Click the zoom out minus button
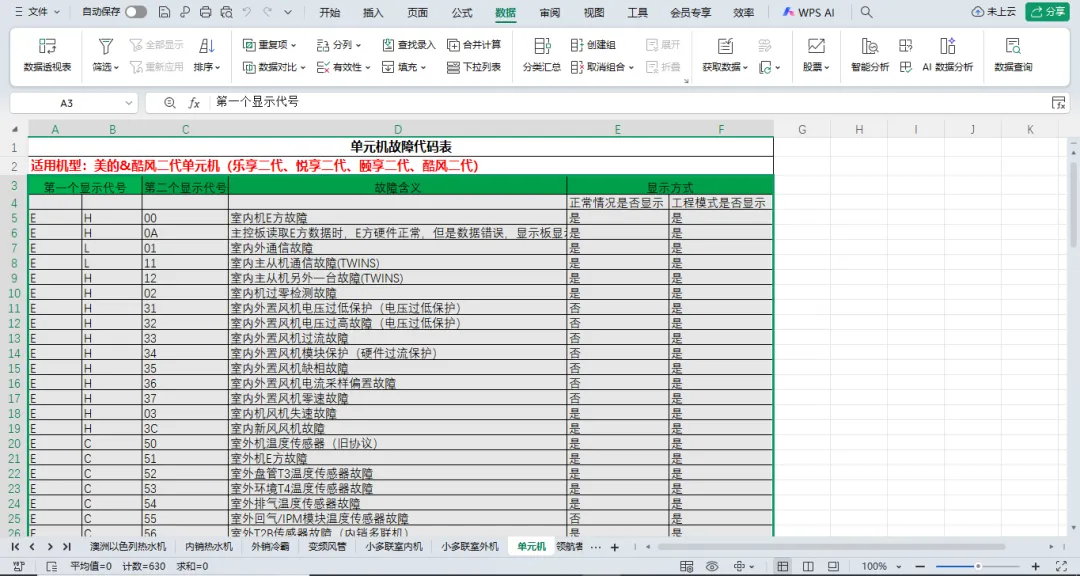This screenshot has height=576, width=1080. [921, 566]
